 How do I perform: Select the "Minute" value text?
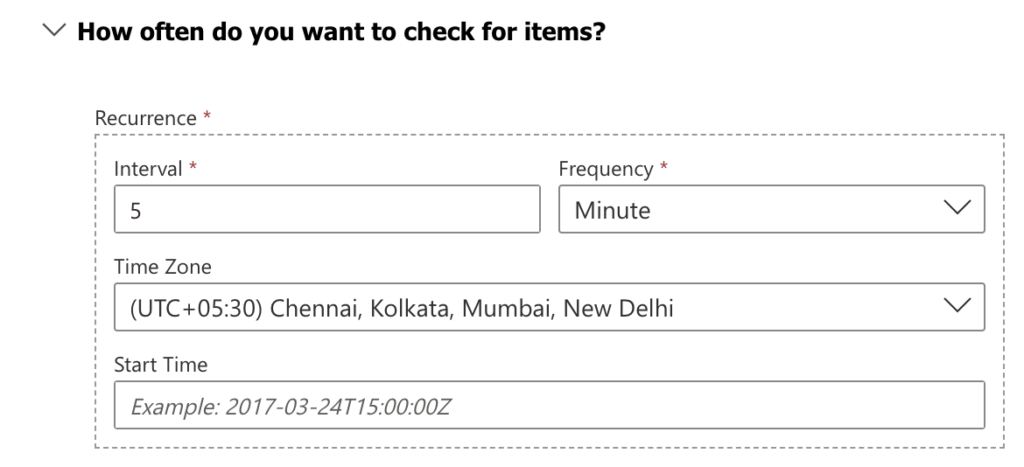click(x=613, y=210)
